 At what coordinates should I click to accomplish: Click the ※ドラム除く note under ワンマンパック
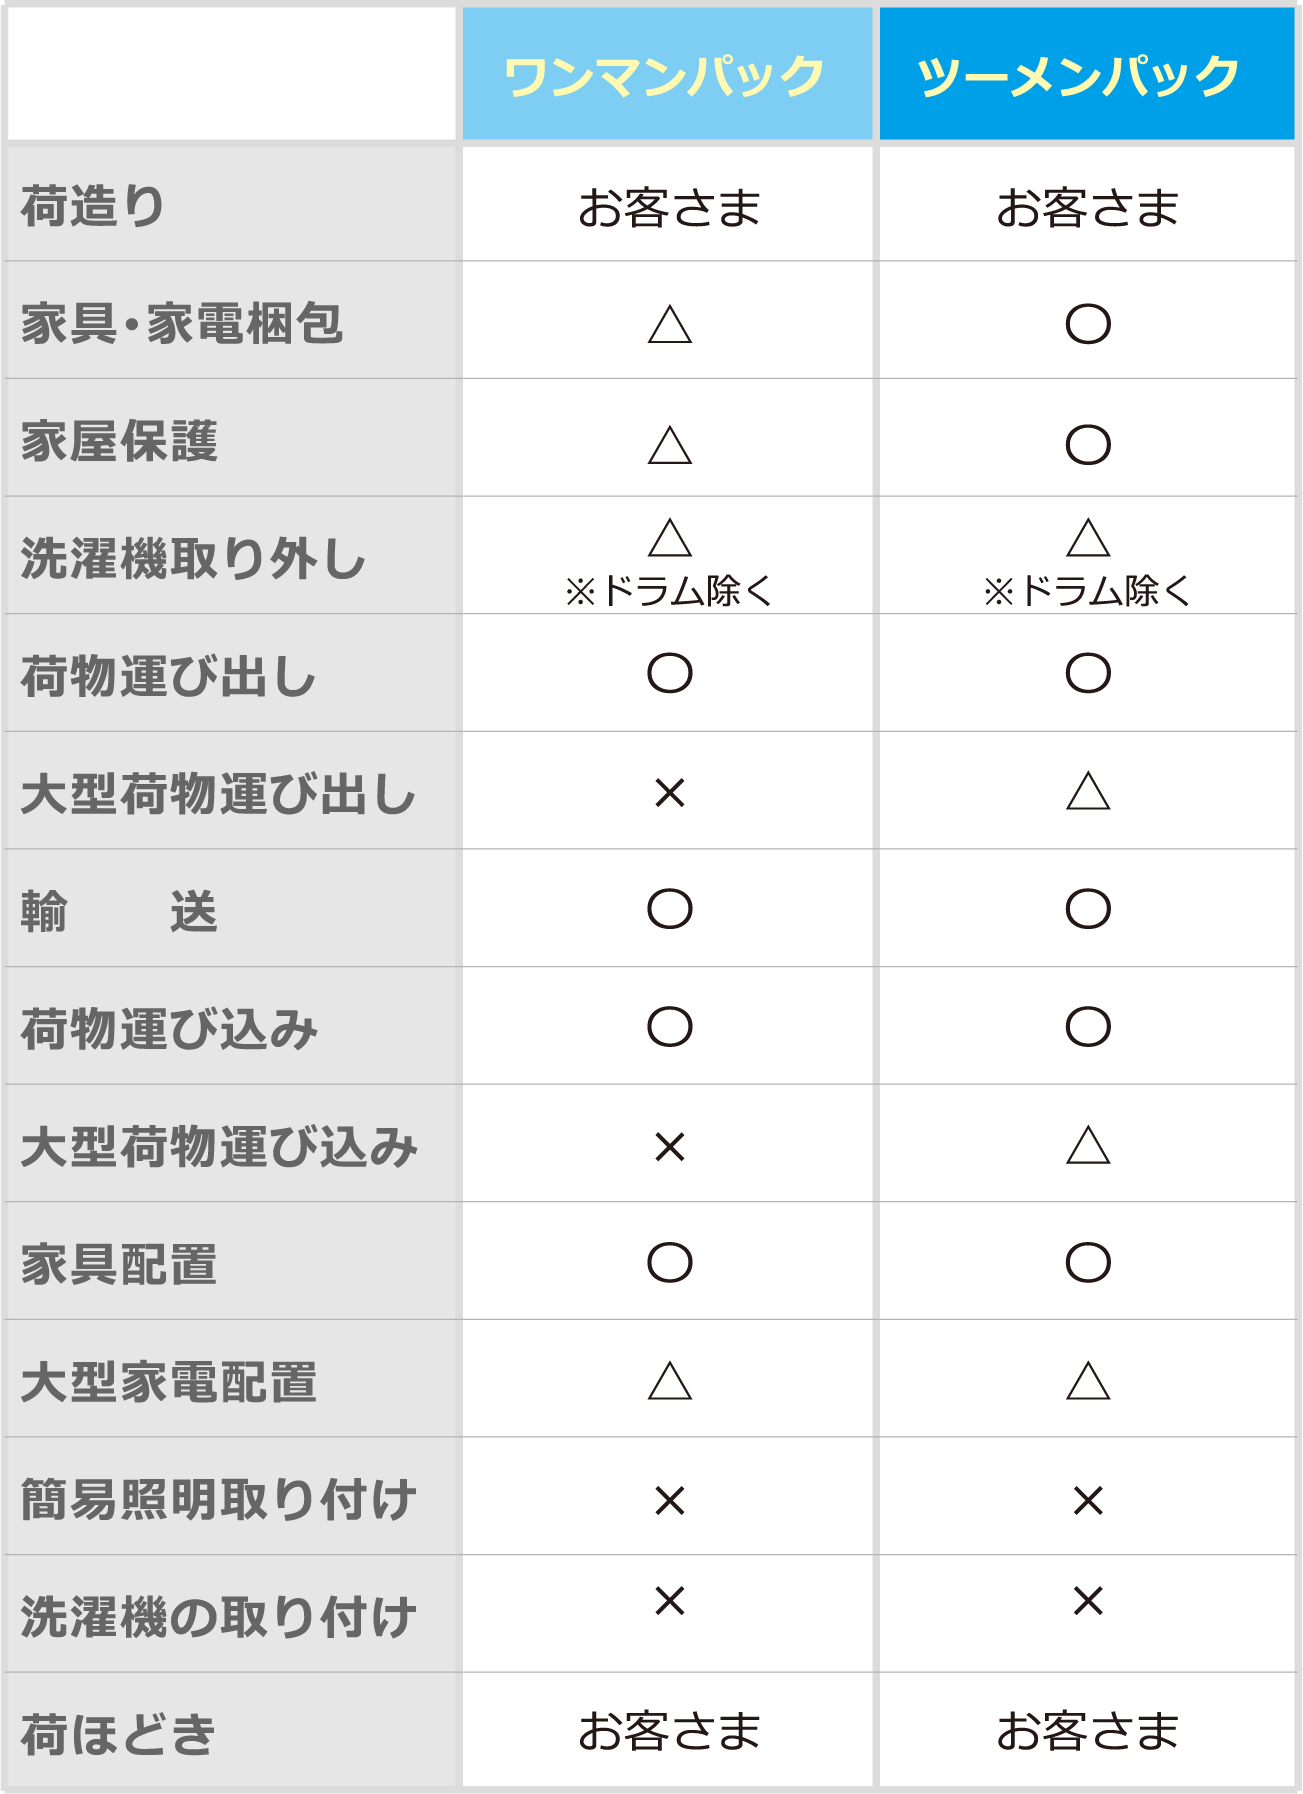coord(669,591)
